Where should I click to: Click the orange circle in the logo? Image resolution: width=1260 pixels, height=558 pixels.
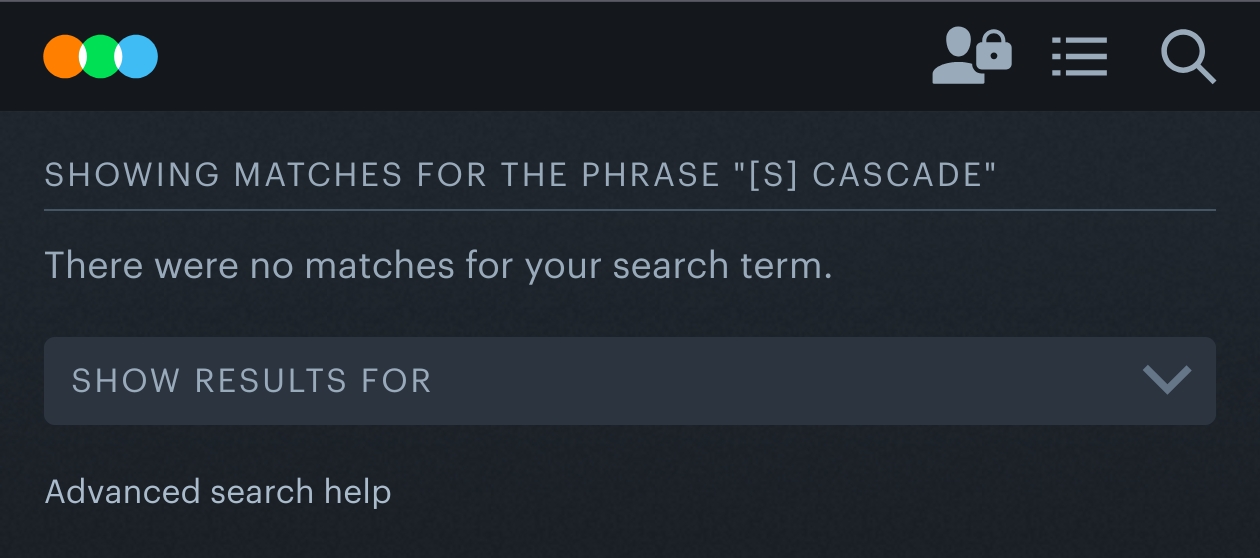62,57
